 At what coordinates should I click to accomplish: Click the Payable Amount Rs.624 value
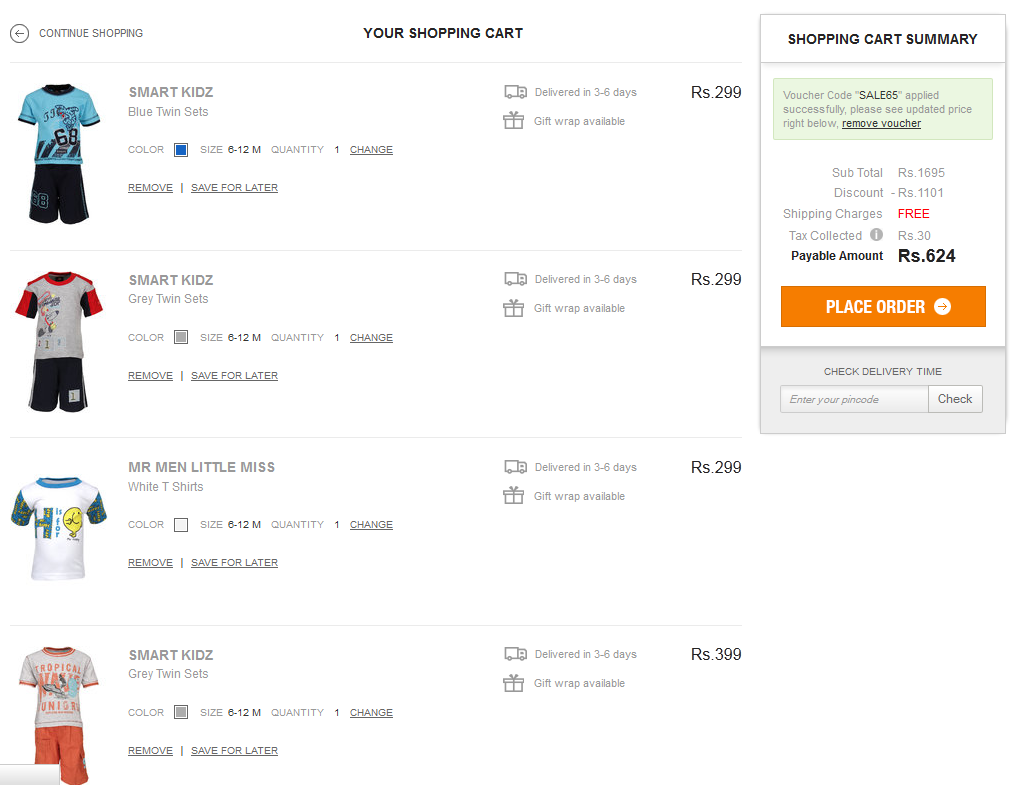(x=927, y=256)
